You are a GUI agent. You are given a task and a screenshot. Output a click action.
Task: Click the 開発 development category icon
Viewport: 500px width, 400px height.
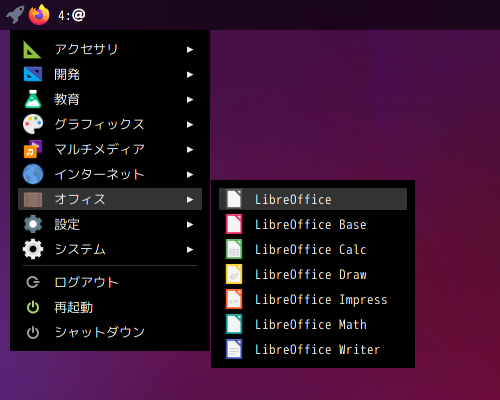(x=33, y=74)
